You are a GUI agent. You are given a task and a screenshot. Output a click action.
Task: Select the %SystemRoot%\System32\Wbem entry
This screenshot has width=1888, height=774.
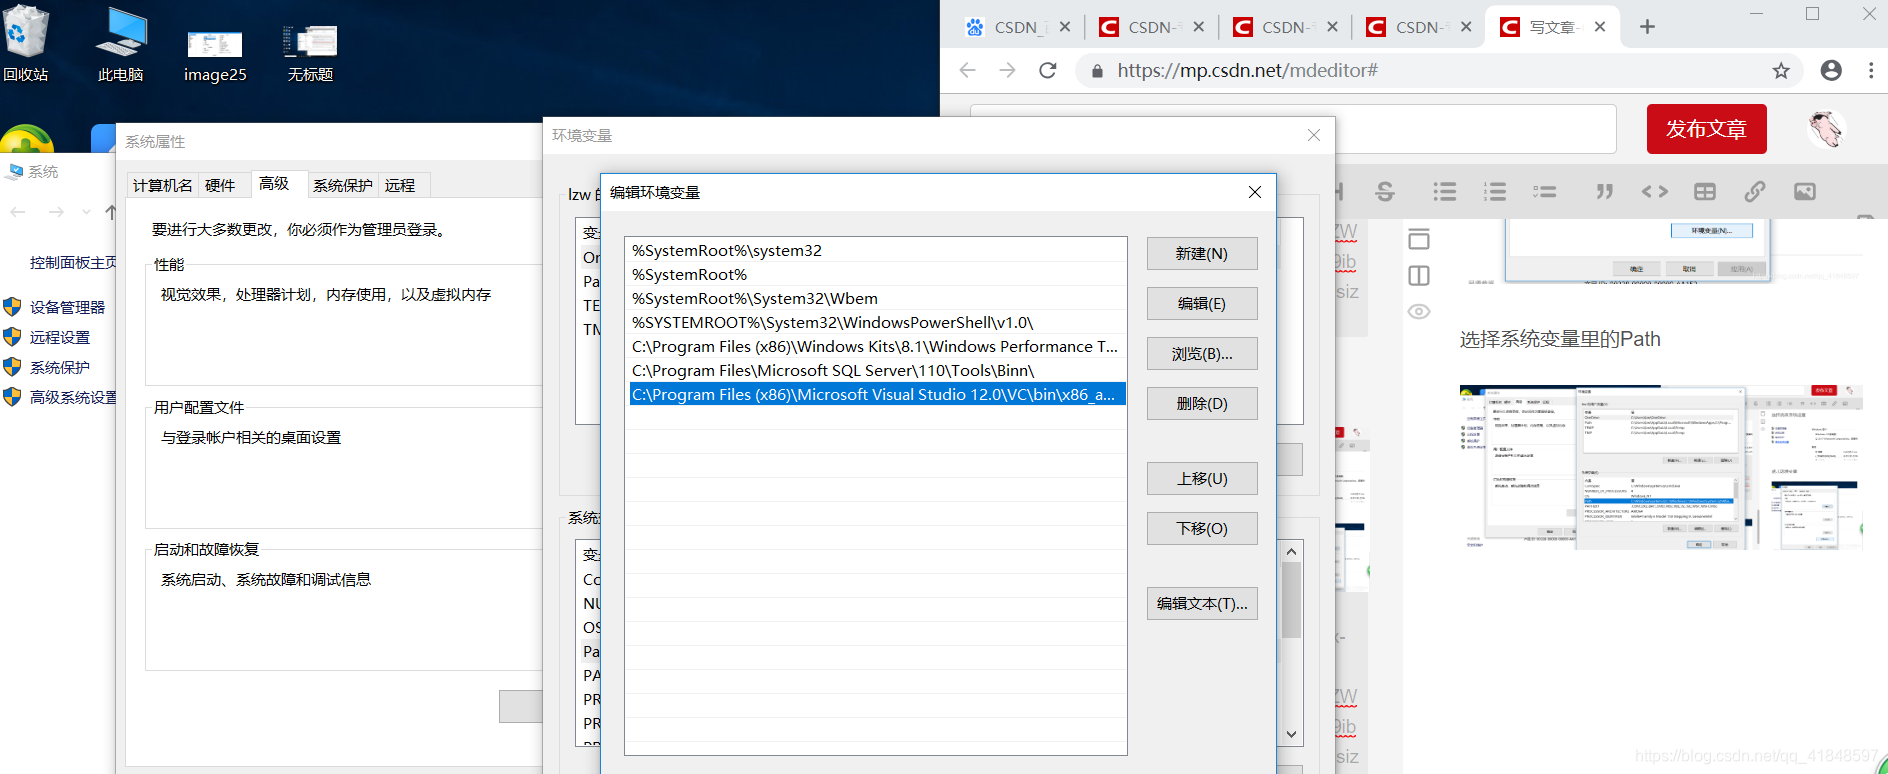tap(876, 298)
